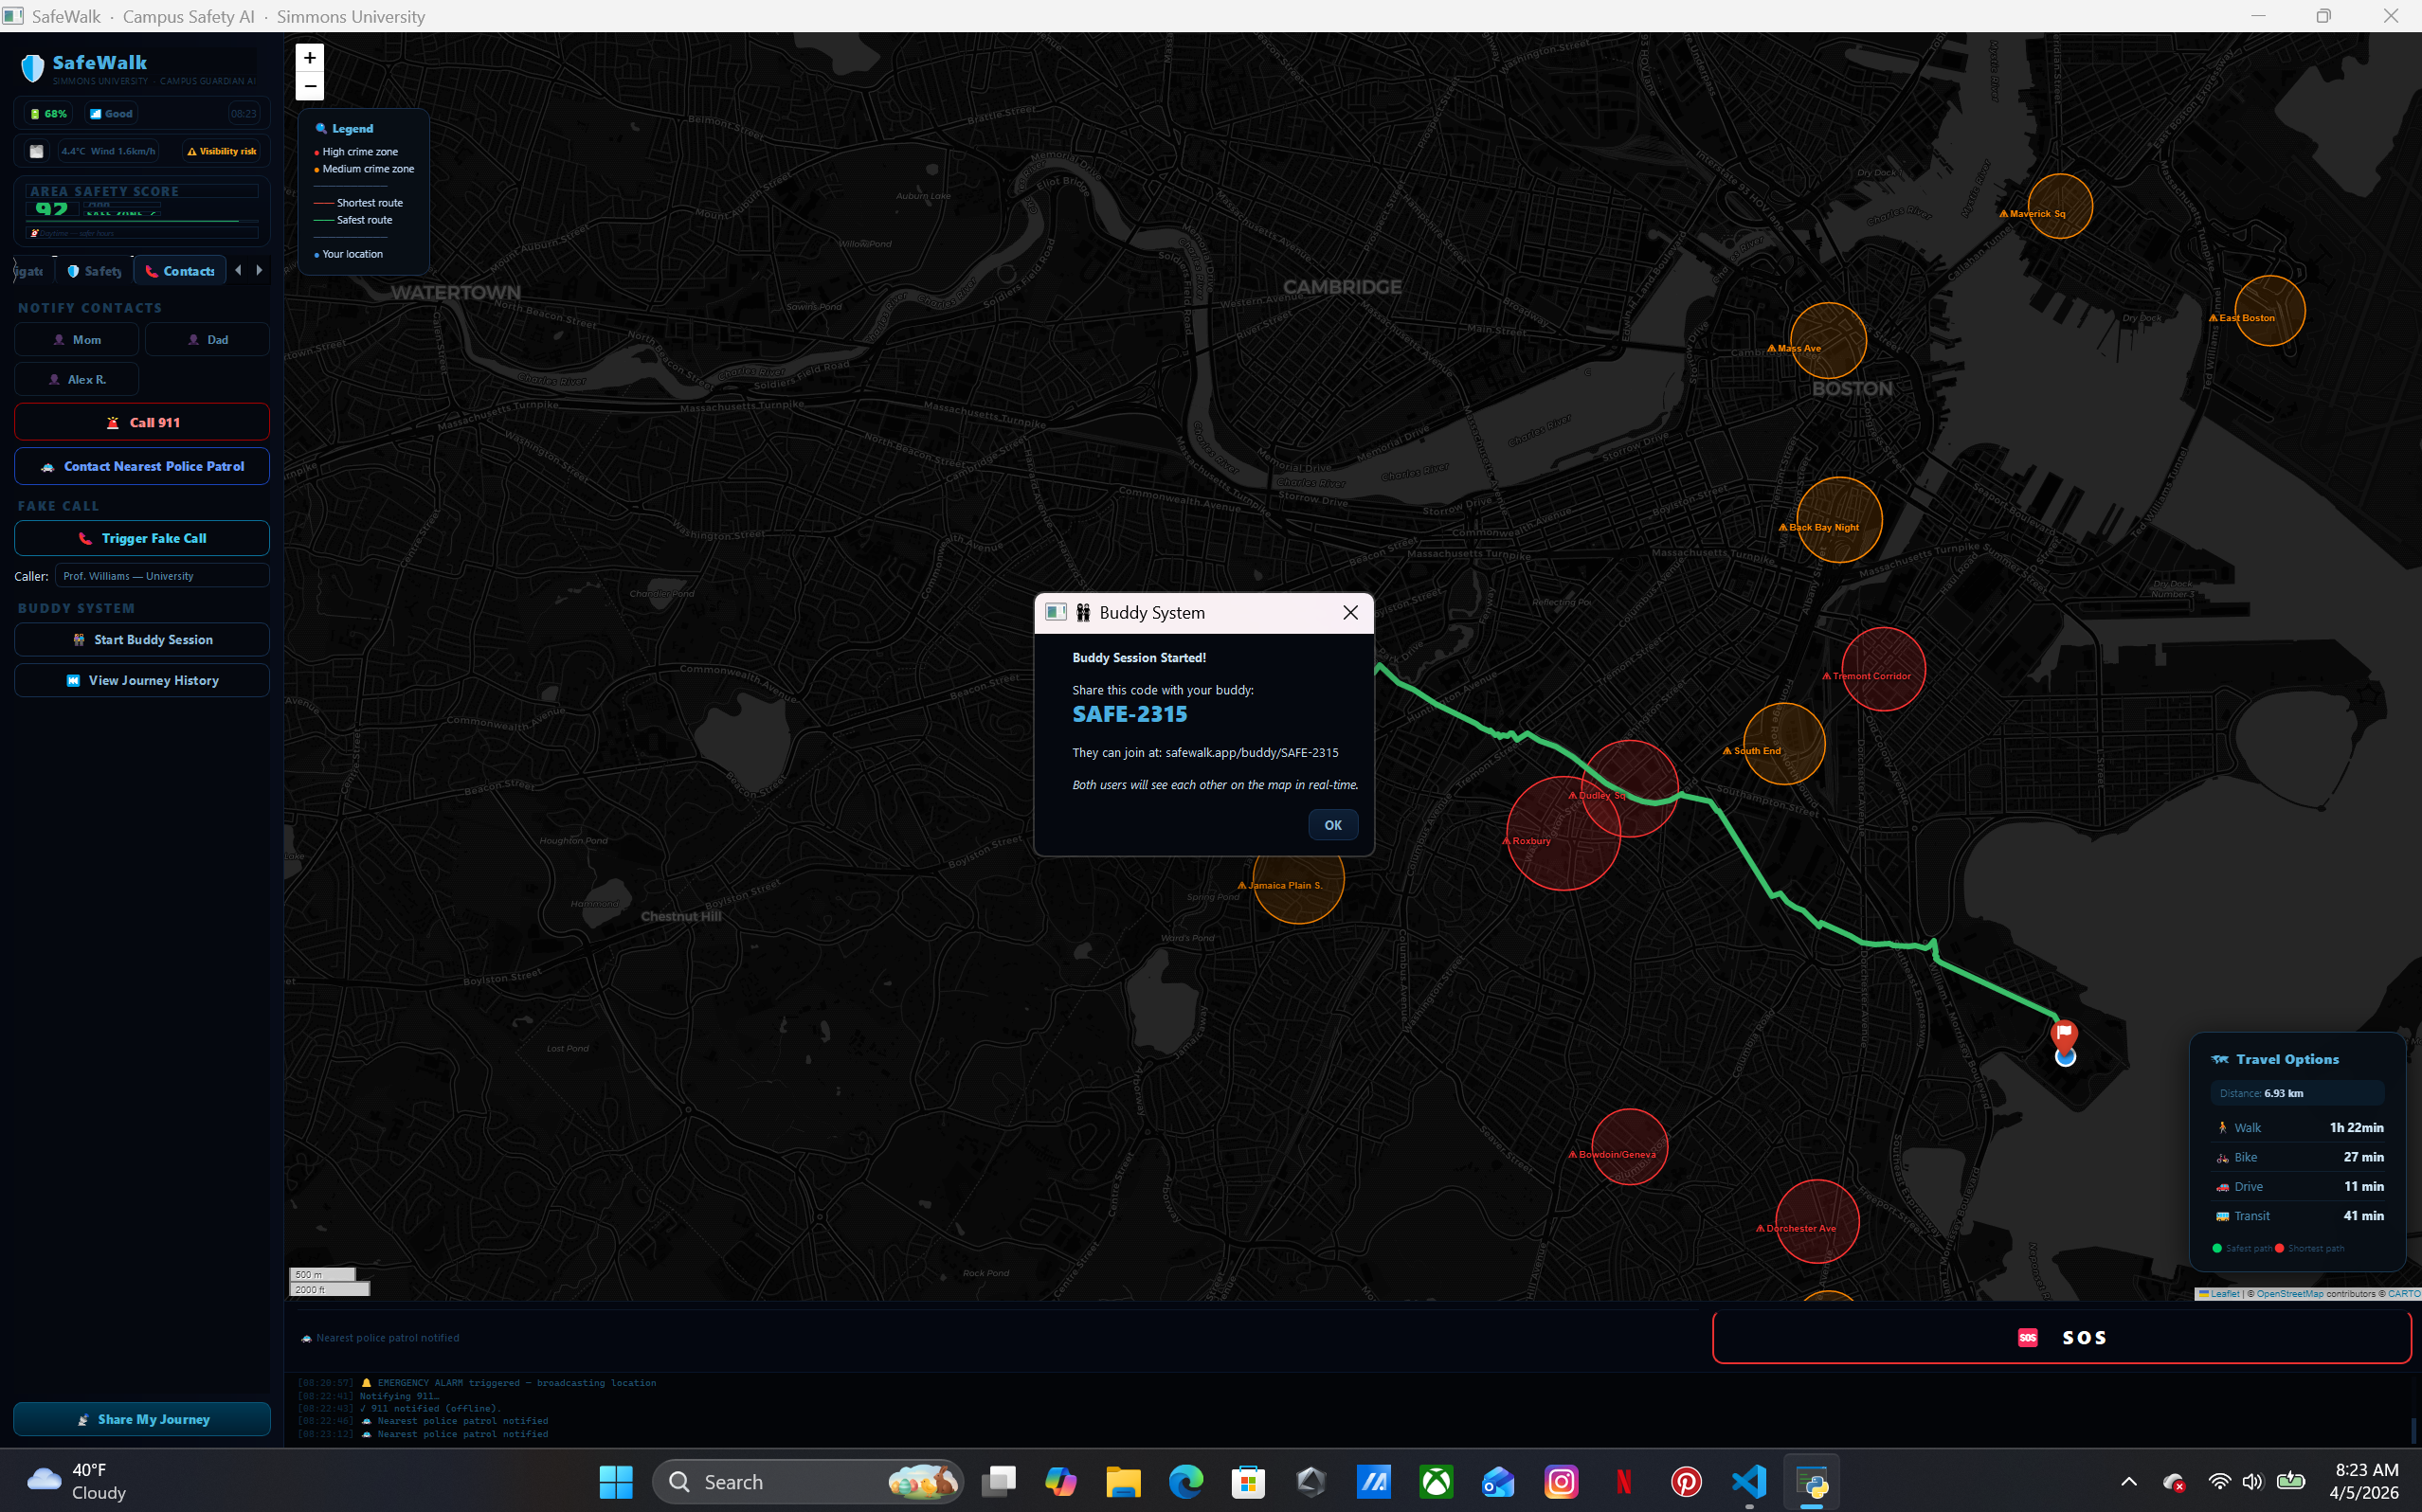Toggle the Mom contact notification
2422x1512 pixels.
pyautogui.click(x=77, y=340)
